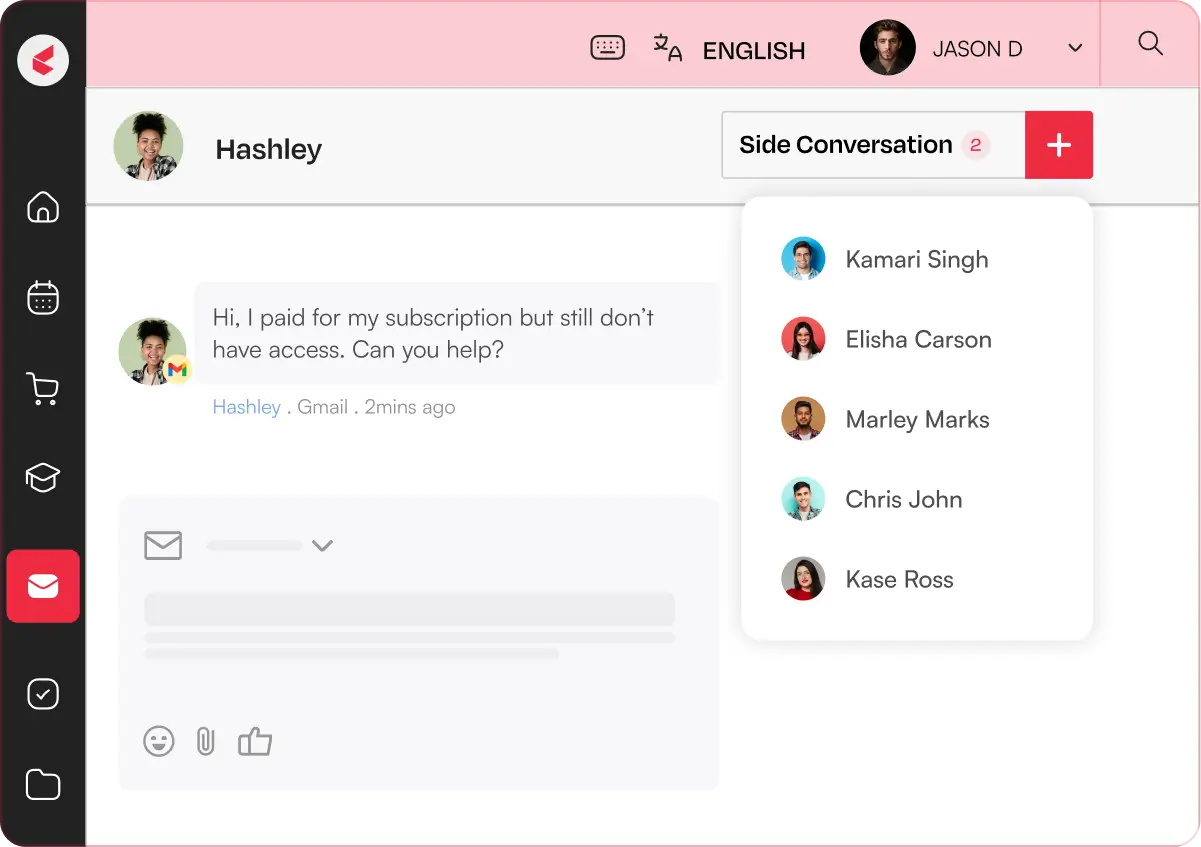
Task: Click the keyboard icon in the top bar
Action: click(608, 48)
